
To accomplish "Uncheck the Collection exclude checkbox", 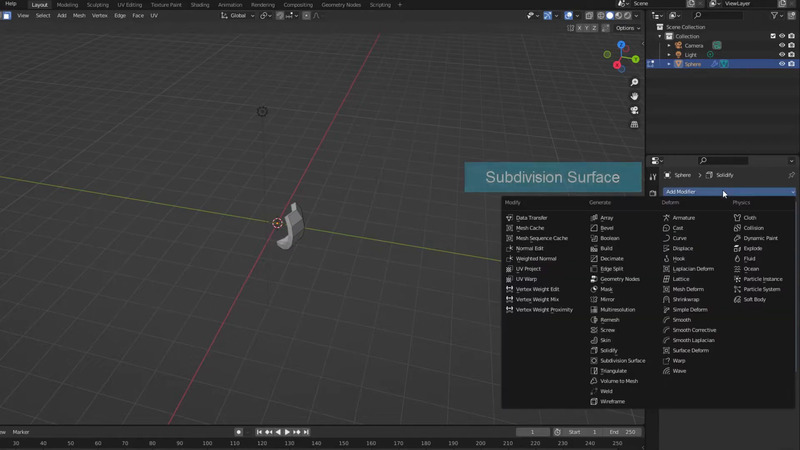I will coord(773,36).
